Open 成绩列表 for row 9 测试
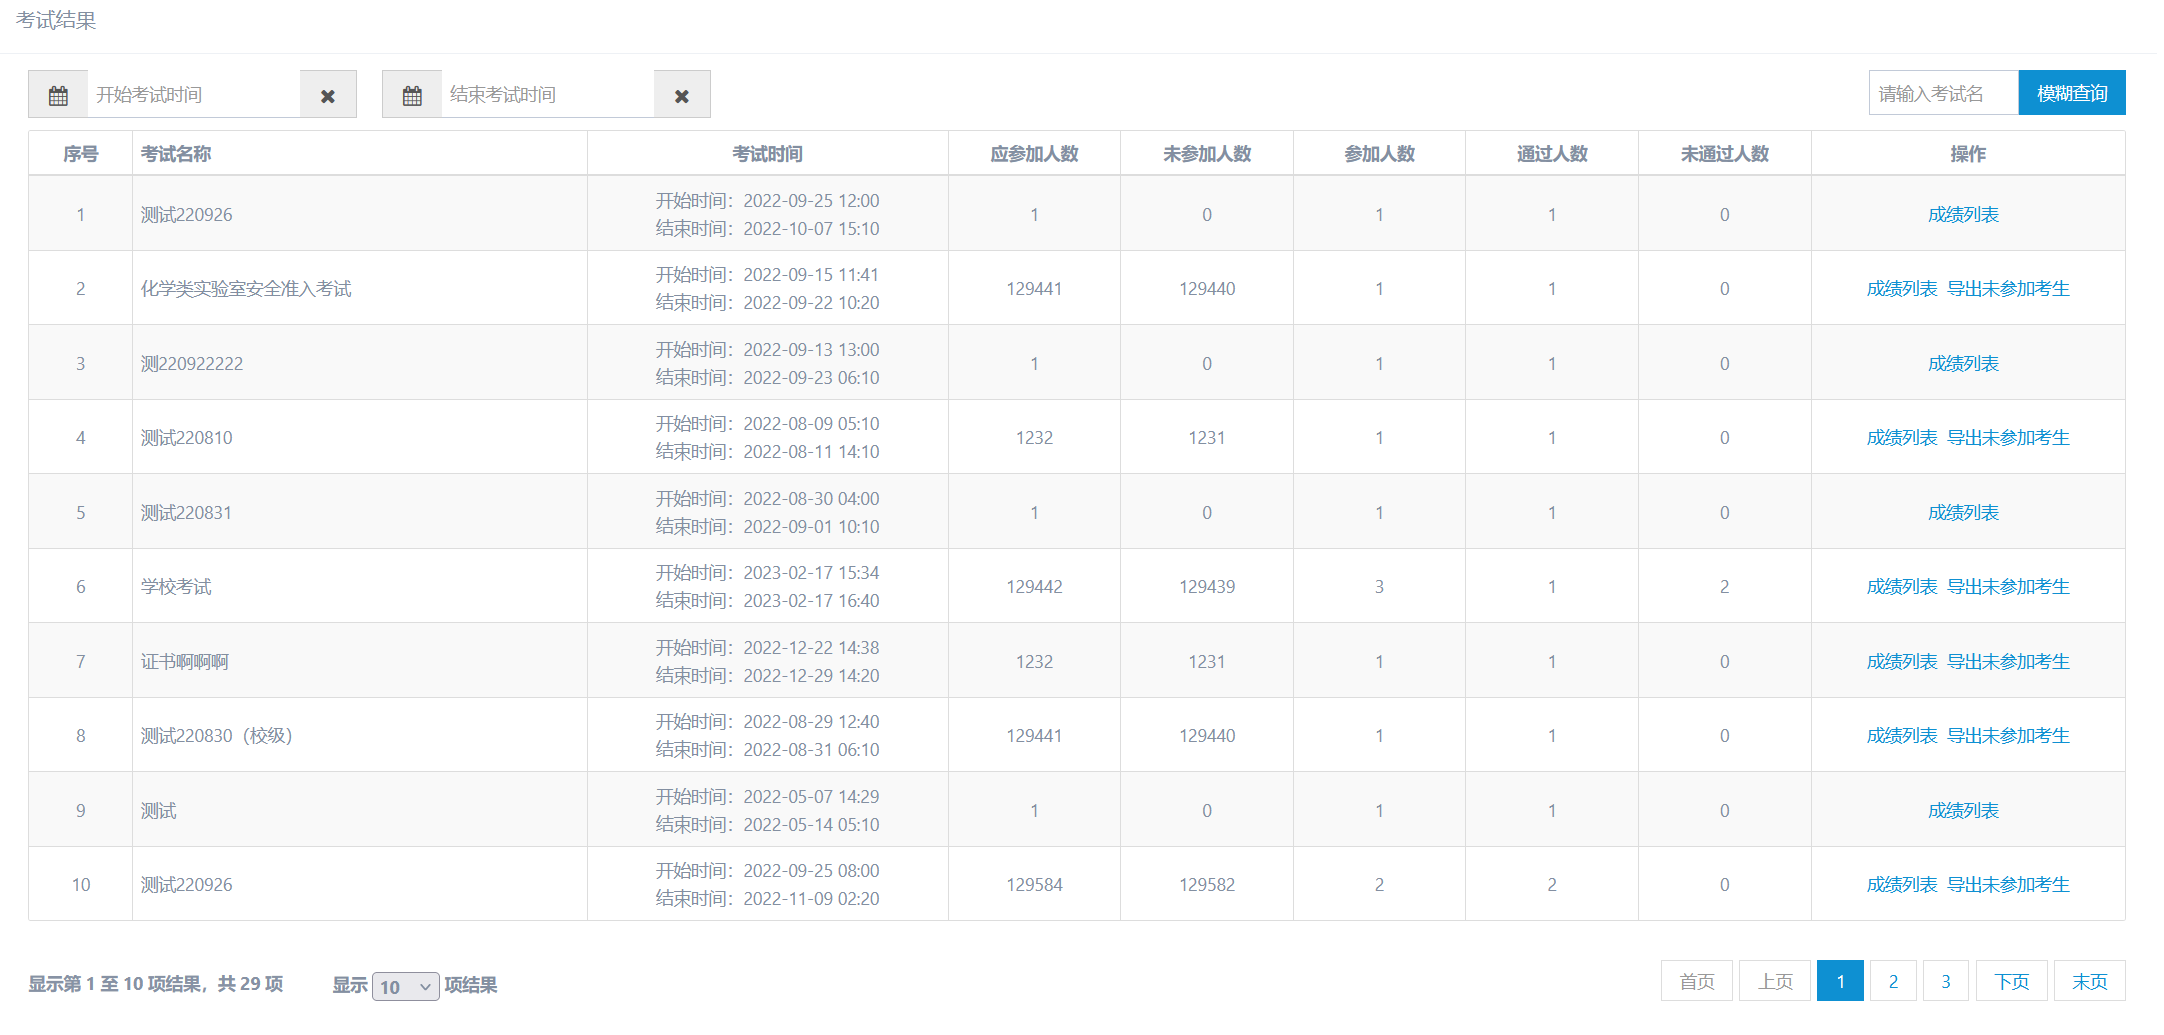 point(1964,810)
